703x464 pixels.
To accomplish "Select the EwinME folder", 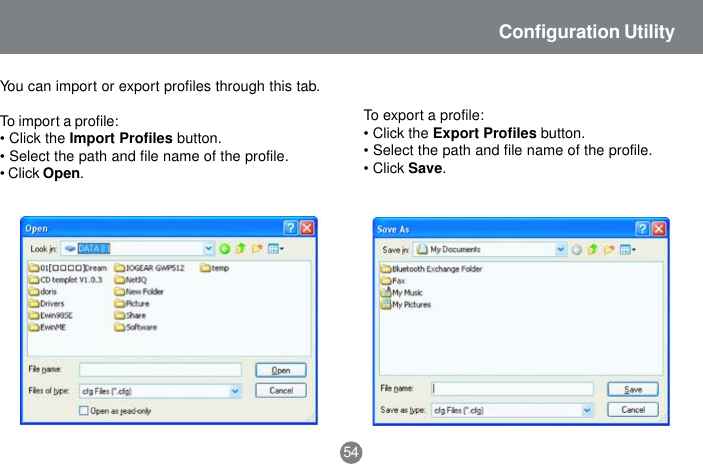I will tap(48, 327).
